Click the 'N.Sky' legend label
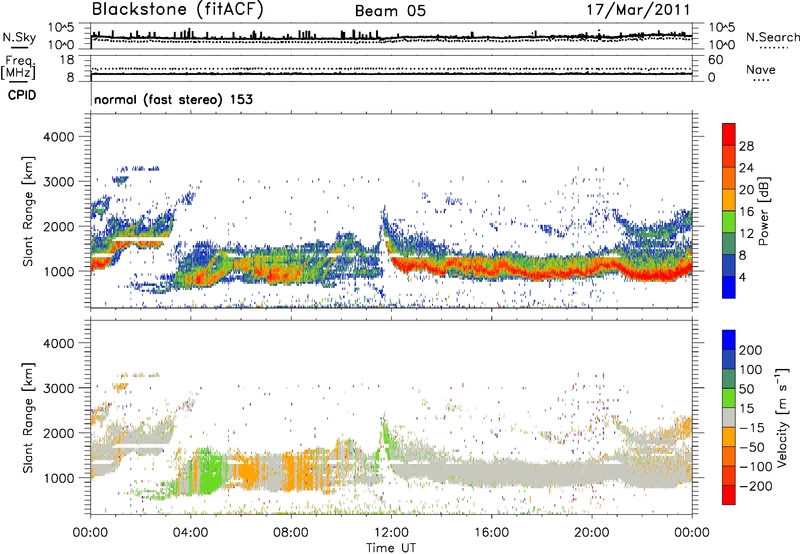800x554 pixels. (19, 37)
